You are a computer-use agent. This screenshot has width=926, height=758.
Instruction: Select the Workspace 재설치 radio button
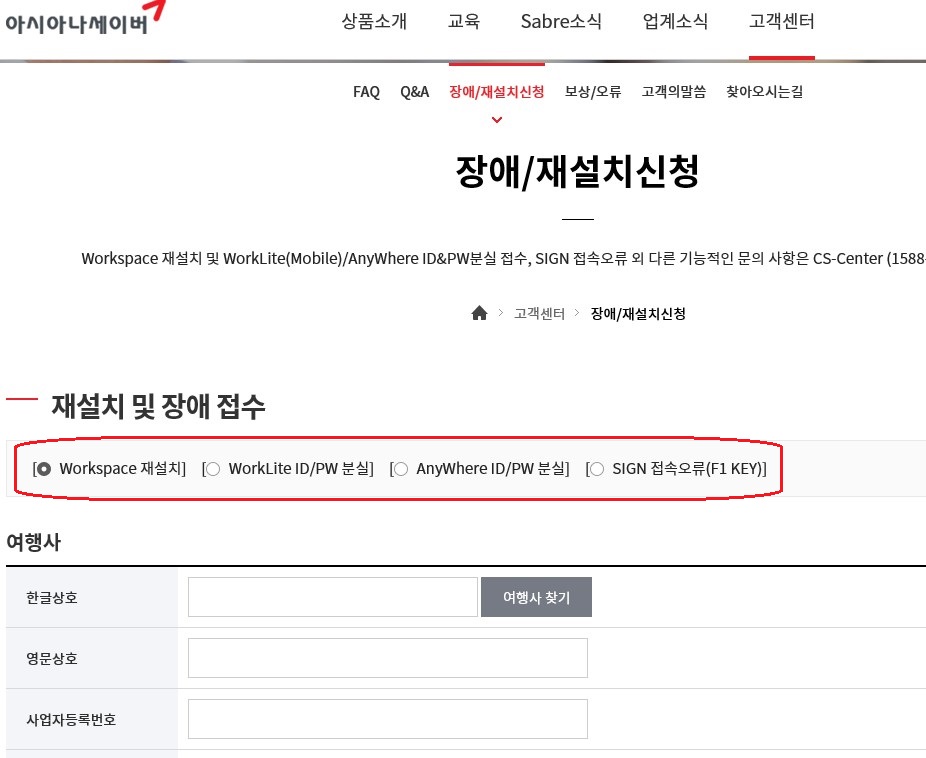tap(43, 469)
